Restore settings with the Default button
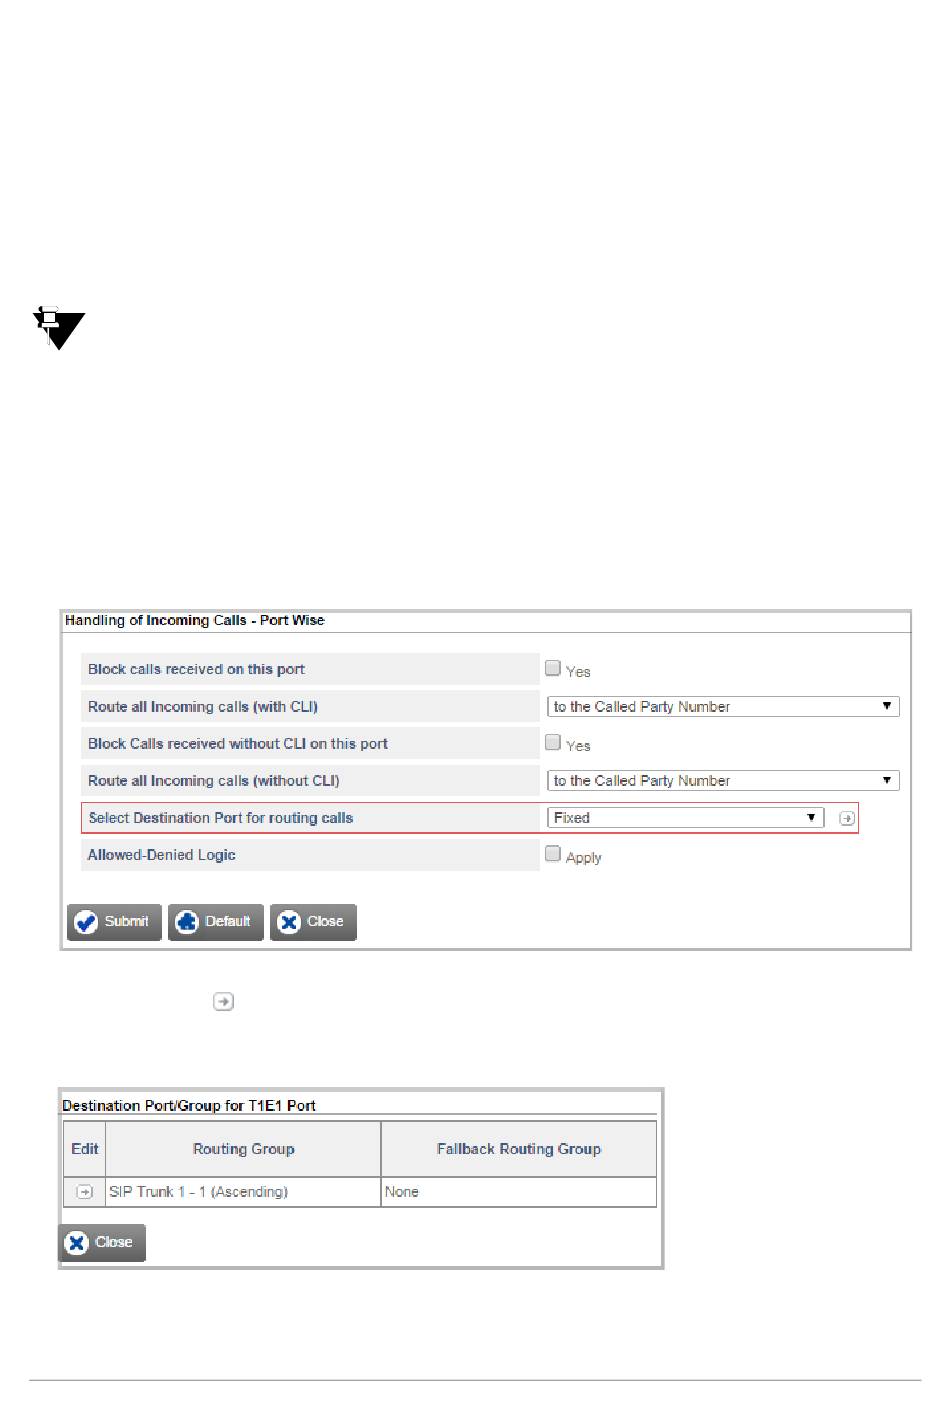 pyautogui.click(x=216, y=922)
